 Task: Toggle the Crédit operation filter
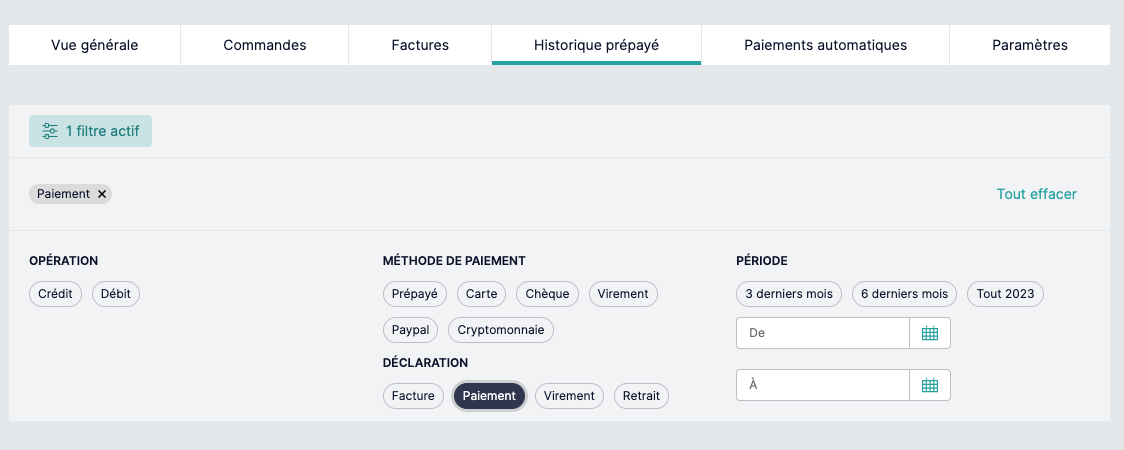pyautogui.click(x=56, y=294)
